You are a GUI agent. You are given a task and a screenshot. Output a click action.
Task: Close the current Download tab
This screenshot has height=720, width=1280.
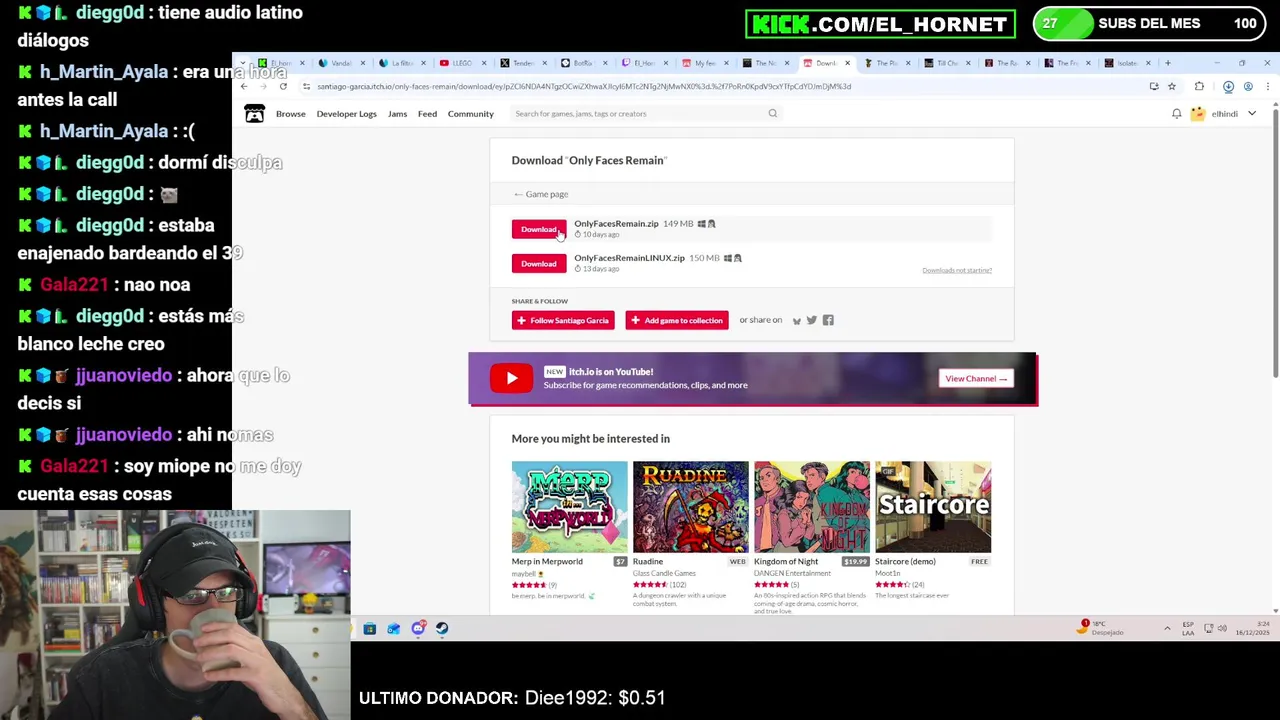click(x=847, y=63)
